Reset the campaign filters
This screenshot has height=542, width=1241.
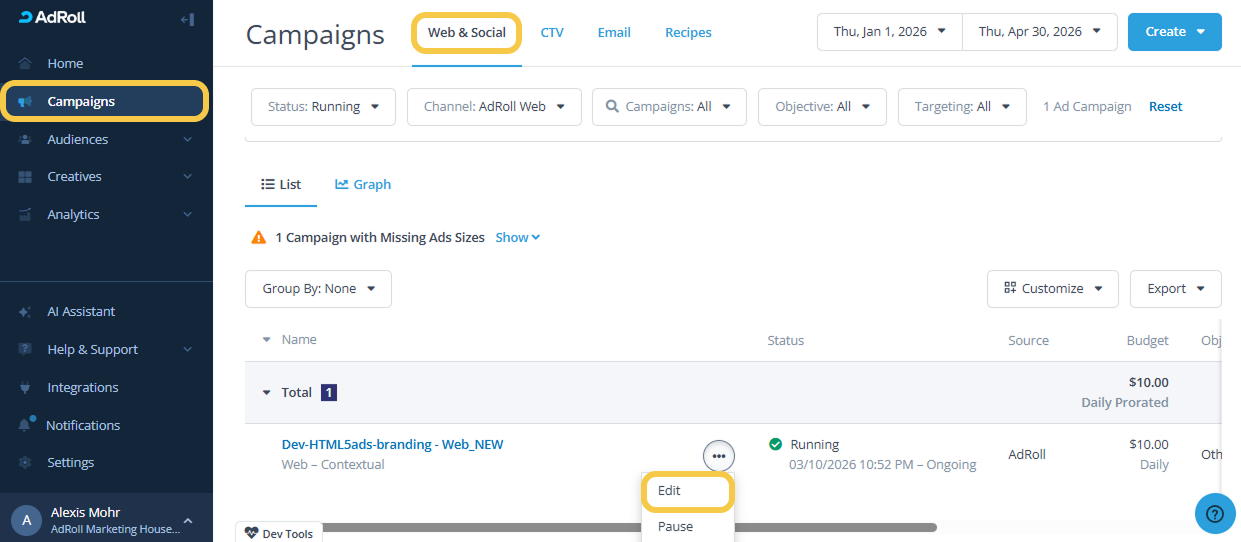click(1165, 107)
